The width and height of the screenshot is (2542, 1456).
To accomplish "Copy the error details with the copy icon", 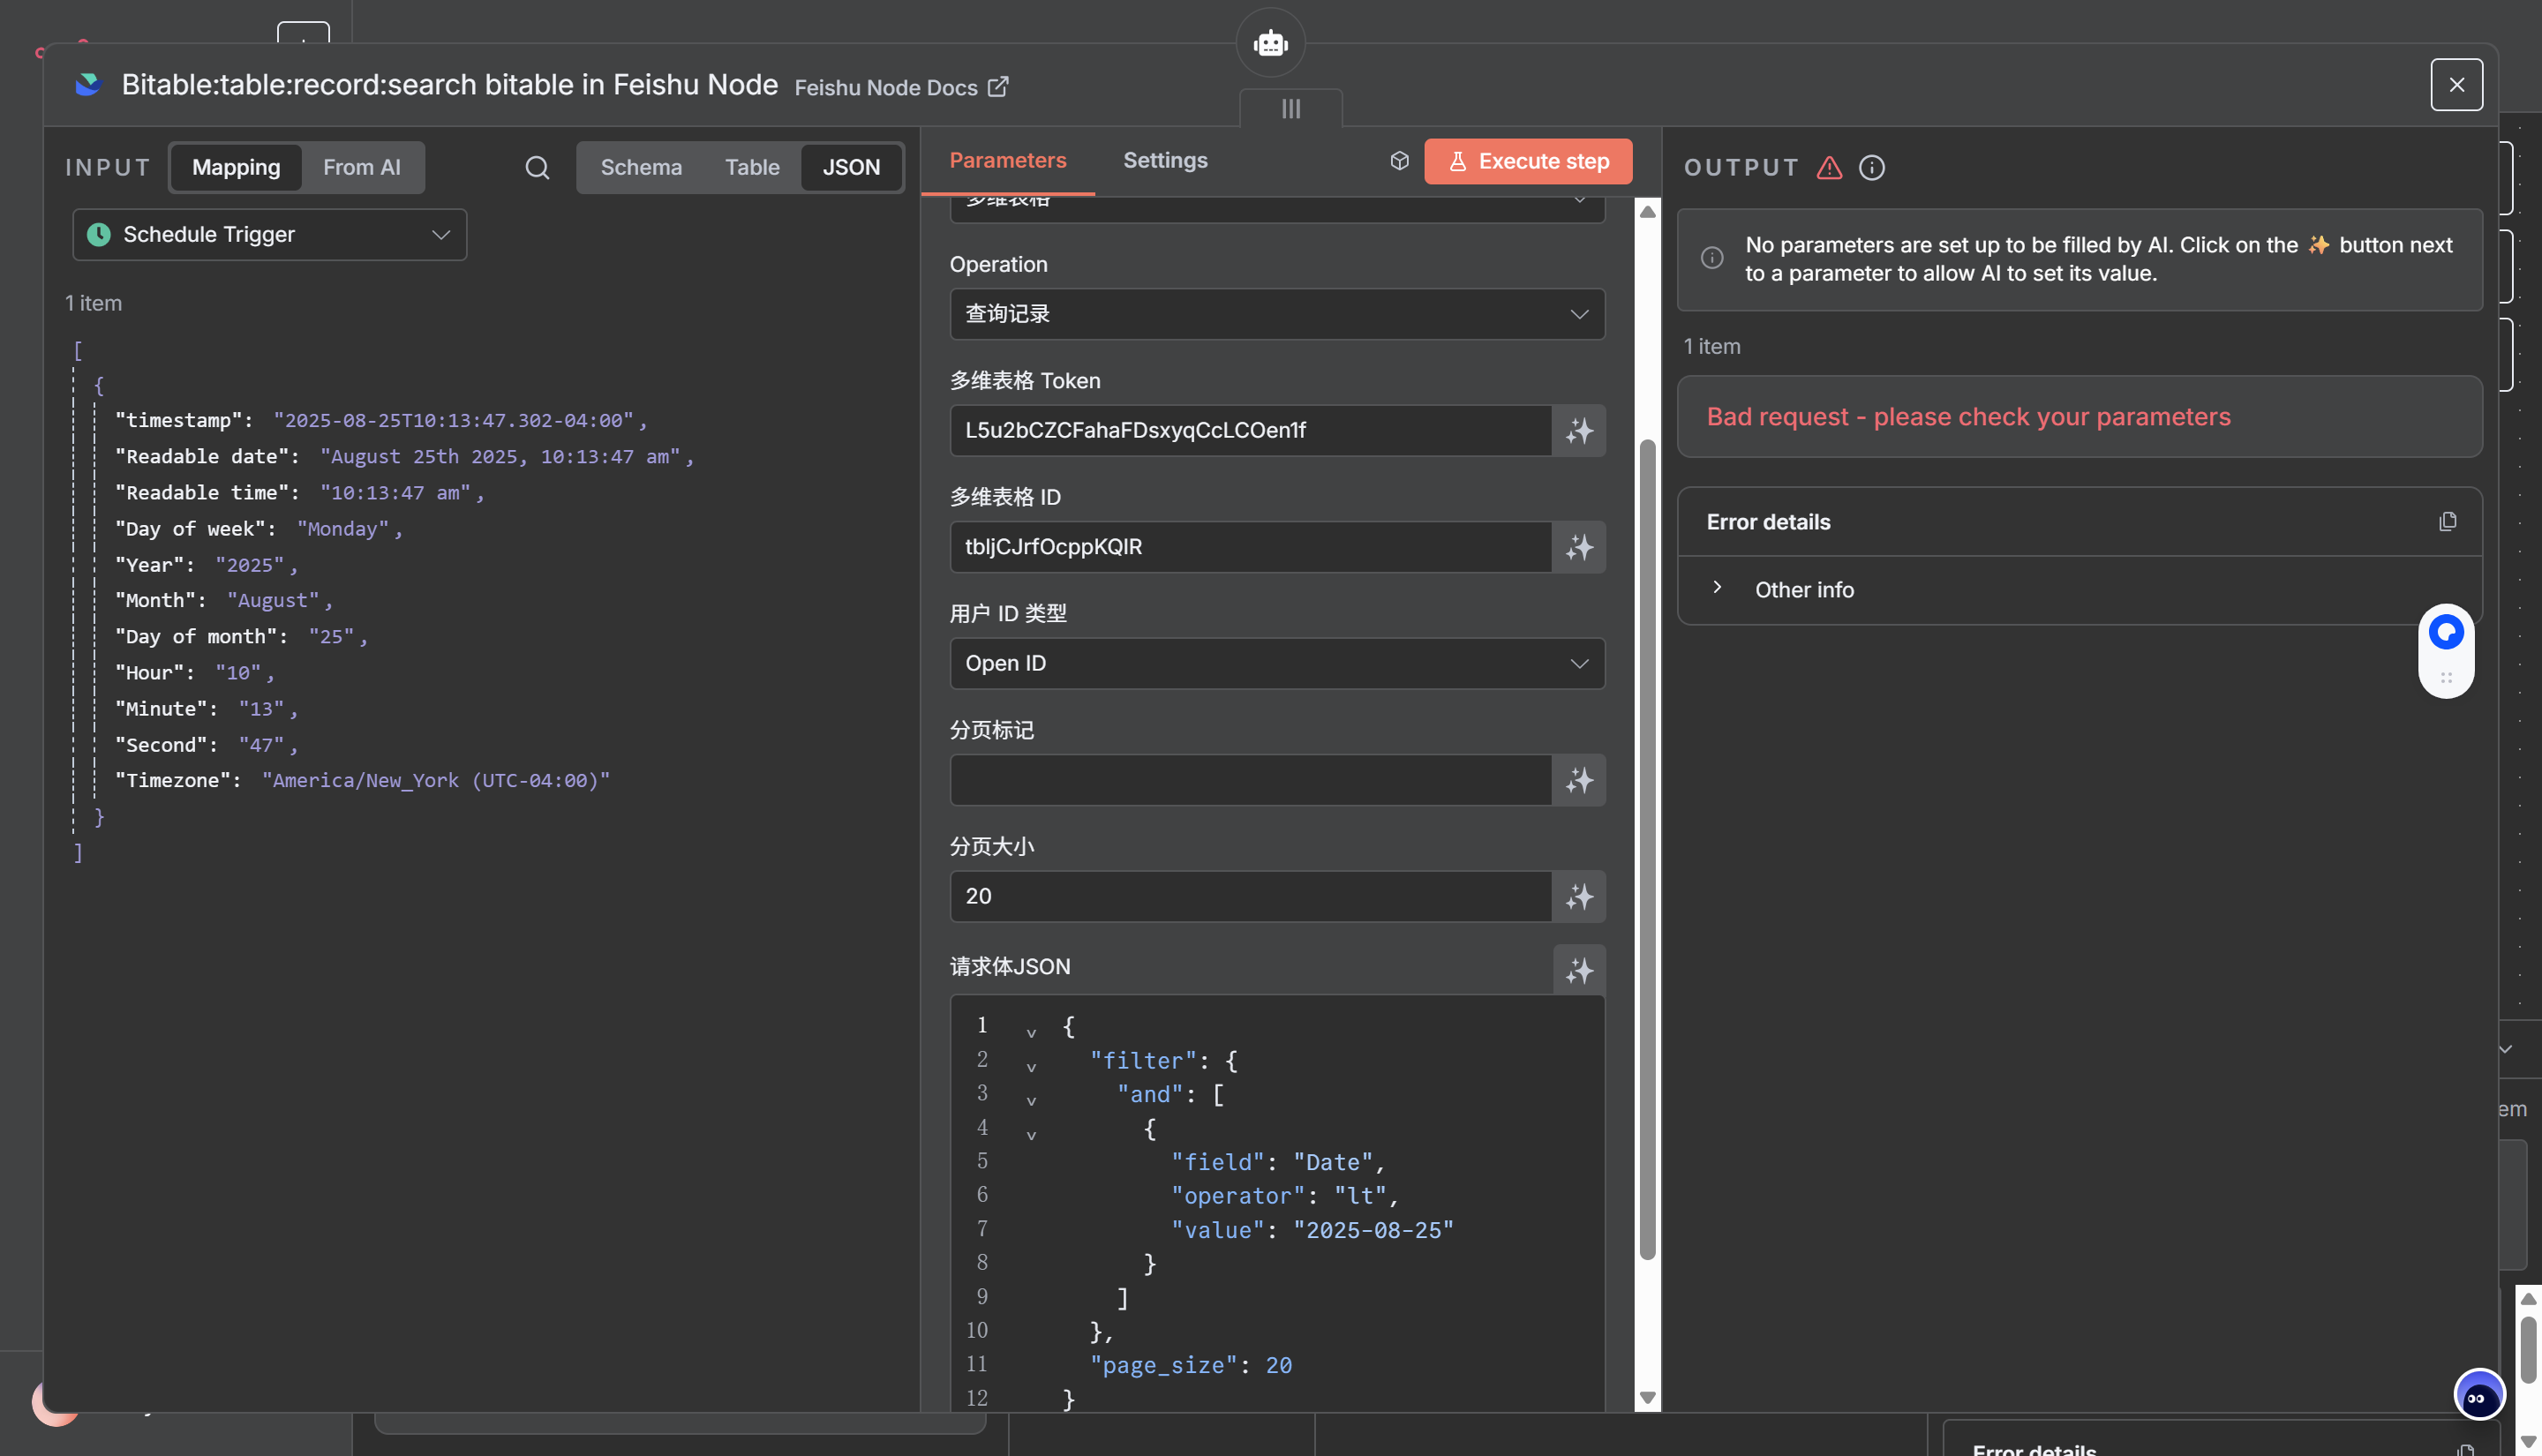I will tap(2447, 522).
